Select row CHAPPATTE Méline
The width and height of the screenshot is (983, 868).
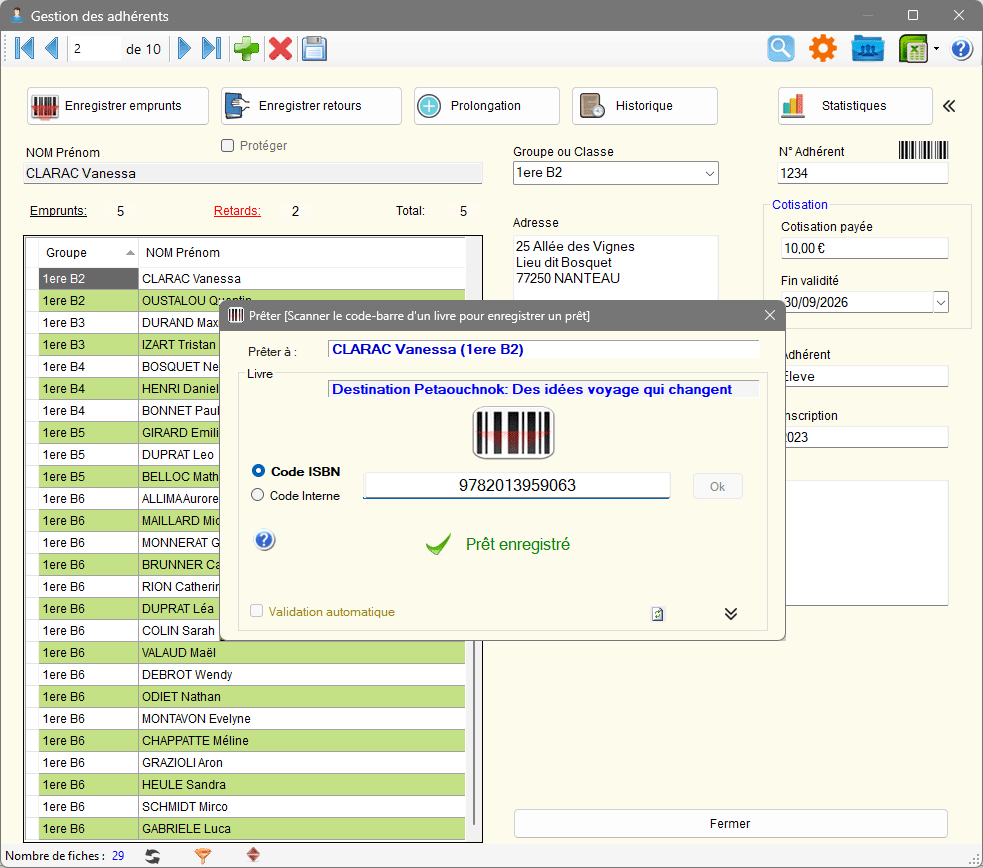tap(252, 740)
